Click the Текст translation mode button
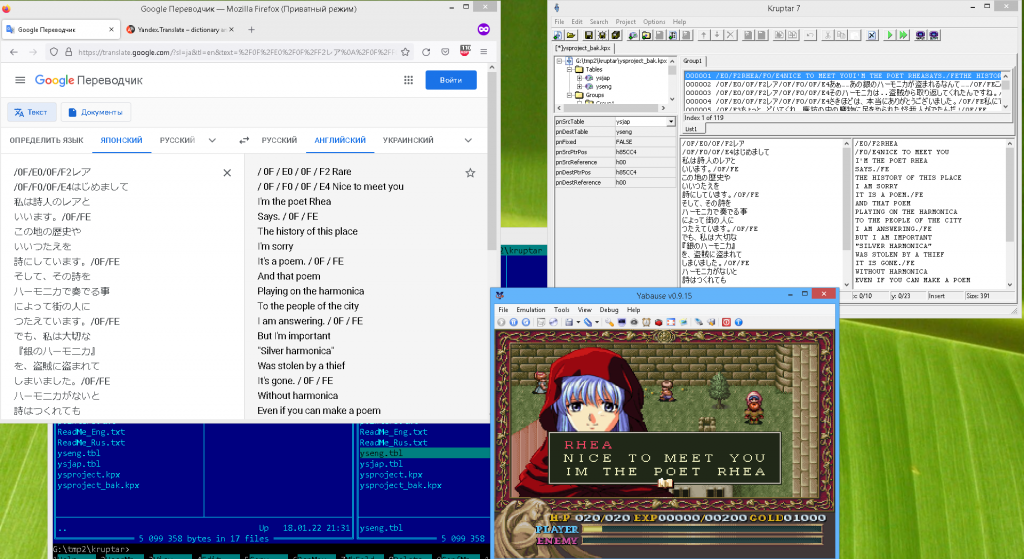 click(31, 112)
